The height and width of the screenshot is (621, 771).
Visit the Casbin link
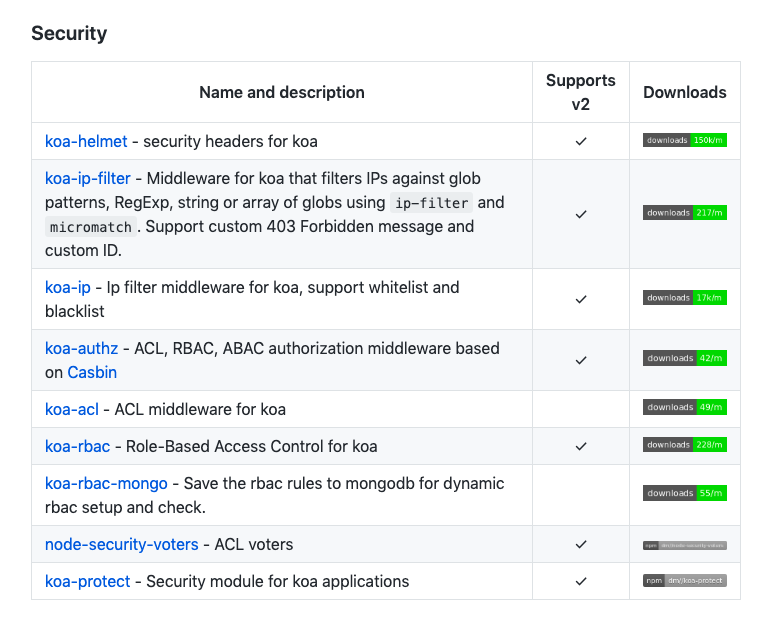(92, 372)
